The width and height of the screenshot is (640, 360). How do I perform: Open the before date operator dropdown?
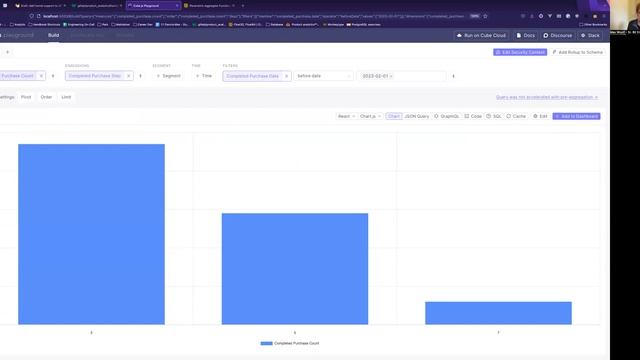(x=323, y=76)
